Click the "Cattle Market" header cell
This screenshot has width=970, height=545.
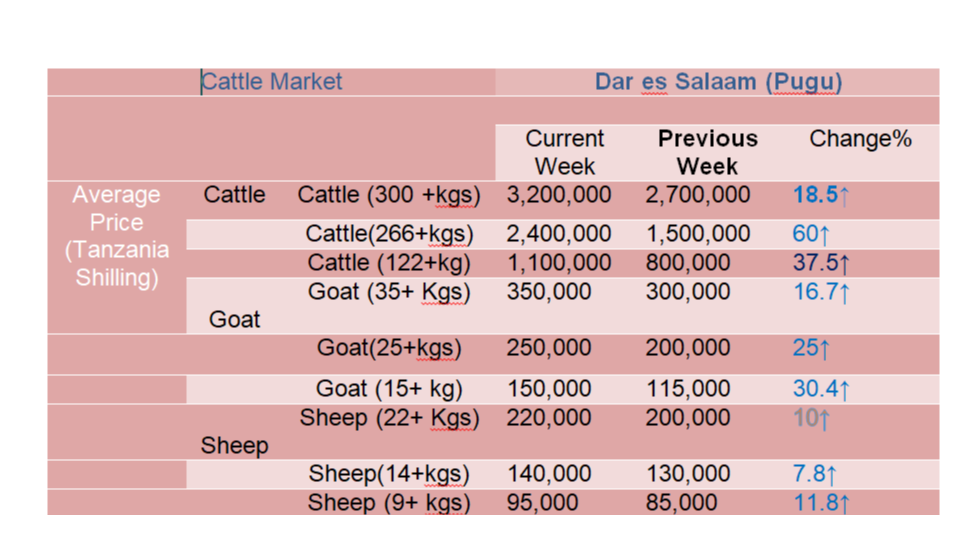pos(272,82)
